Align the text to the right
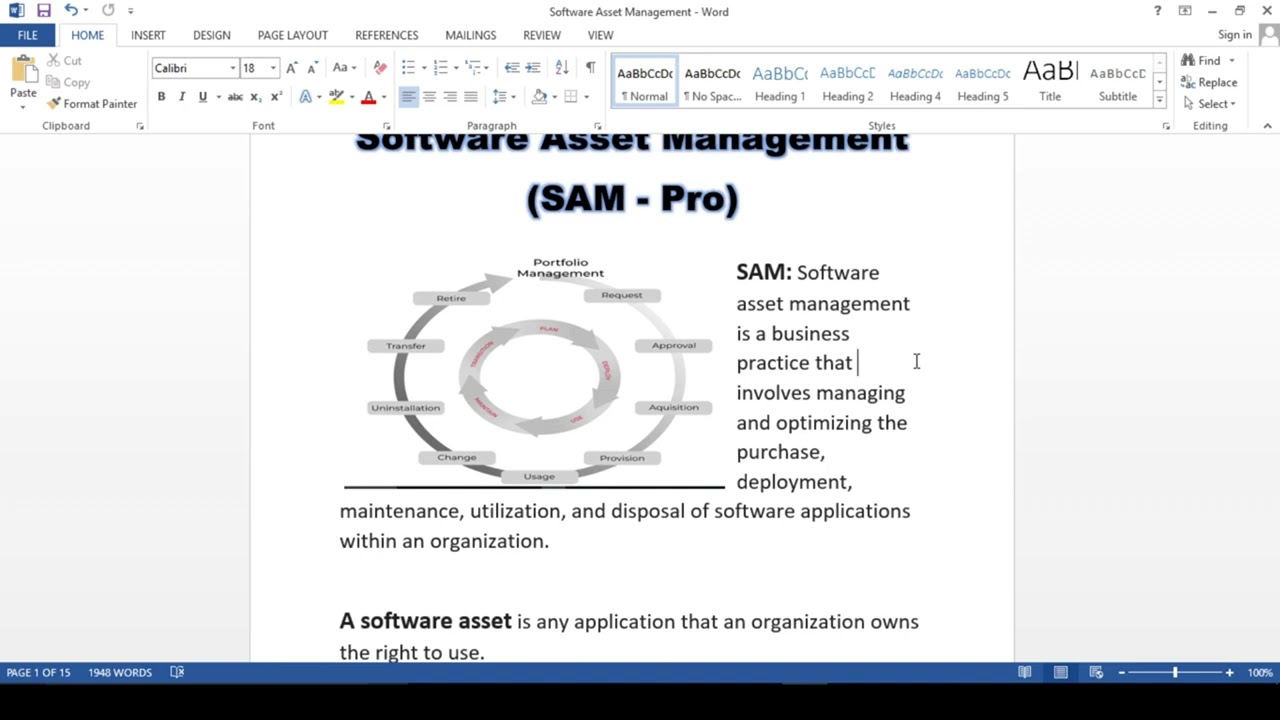 click(x=450, y=97)
